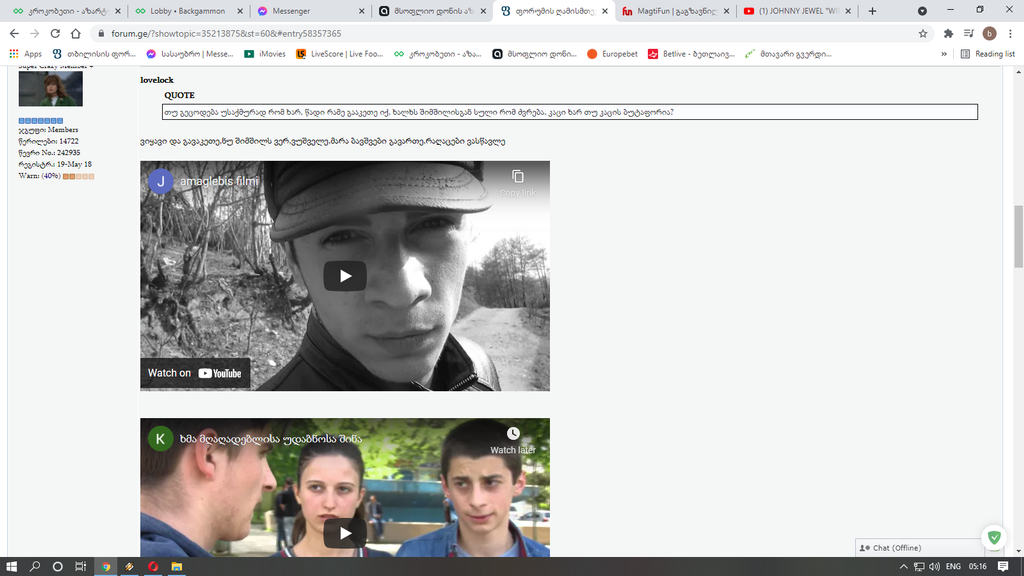Open File Explorer from the taskbar
Viewport: 1024px width, 576px height.
pyautogui.click(x=176, y=566)
